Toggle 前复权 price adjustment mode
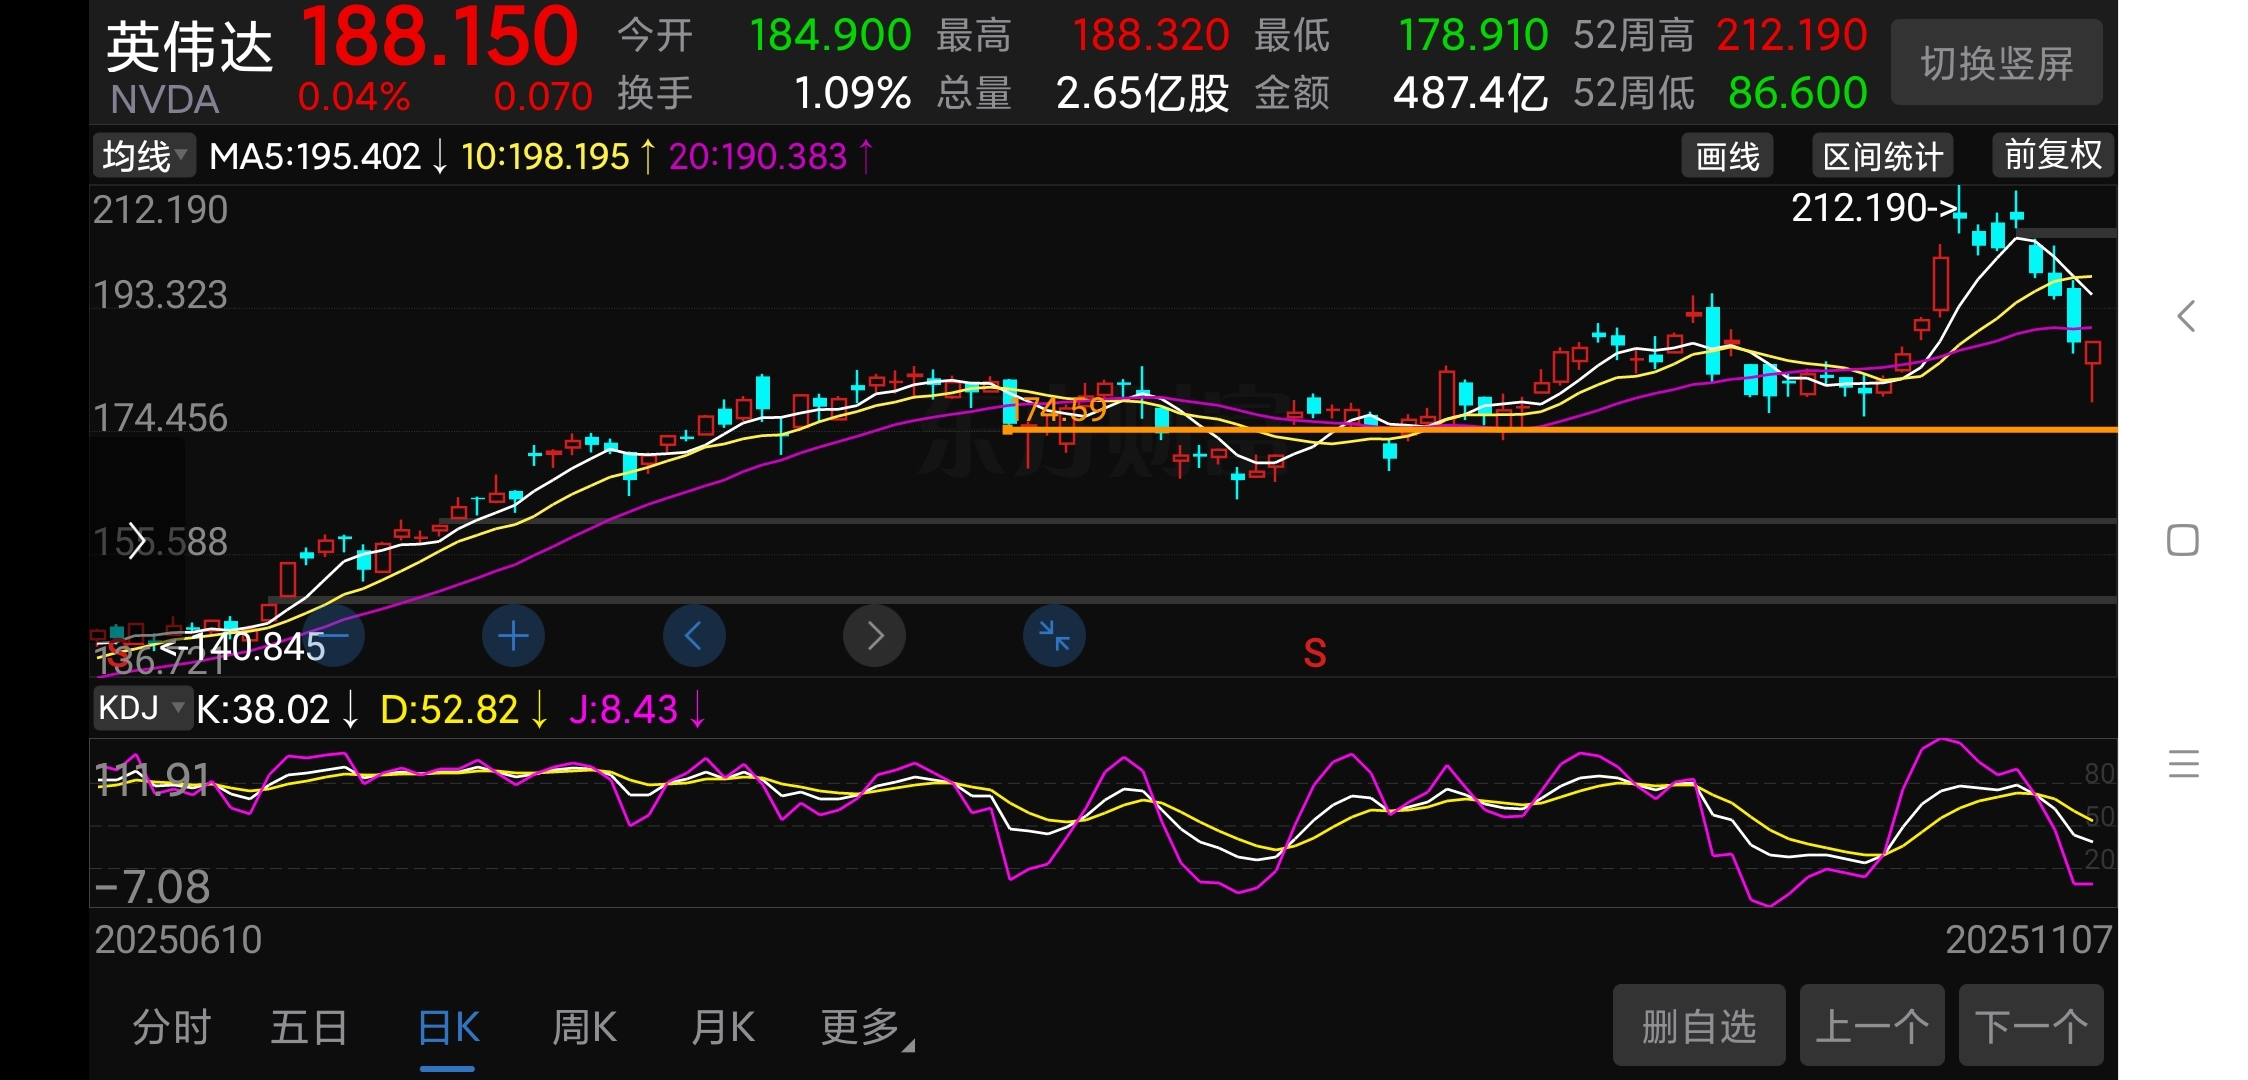Viewport: 2248px width, 1080px height. [2052, 156]
